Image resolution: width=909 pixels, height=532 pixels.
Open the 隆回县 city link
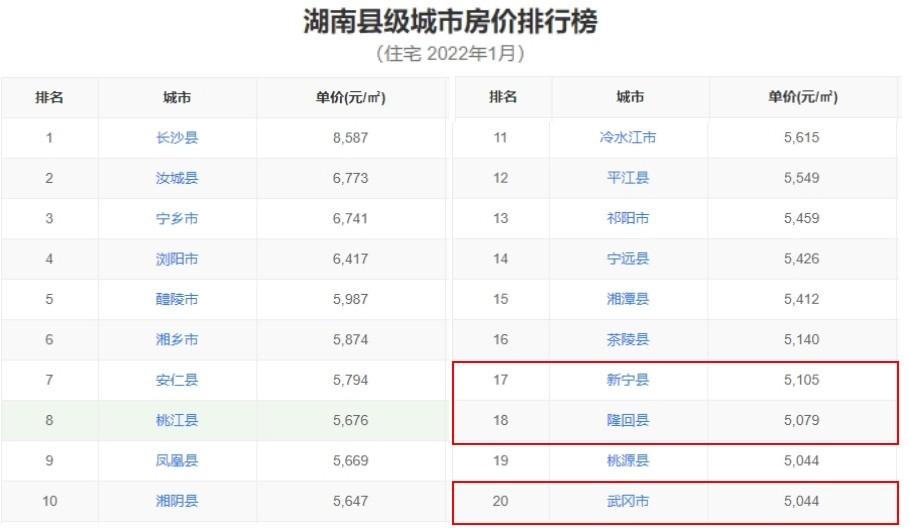click(x=628, y=420)
